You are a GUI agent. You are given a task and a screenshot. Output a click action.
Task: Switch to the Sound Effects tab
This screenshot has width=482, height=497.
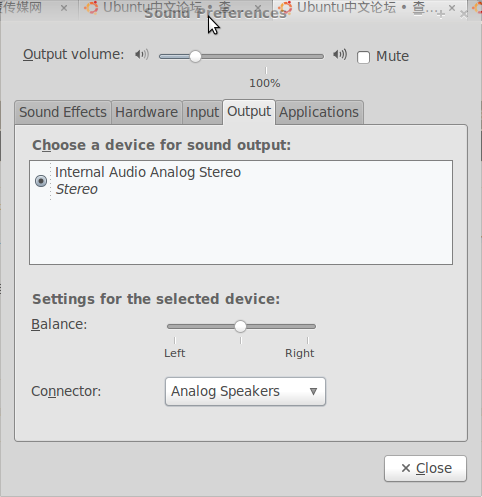(63, 112)
